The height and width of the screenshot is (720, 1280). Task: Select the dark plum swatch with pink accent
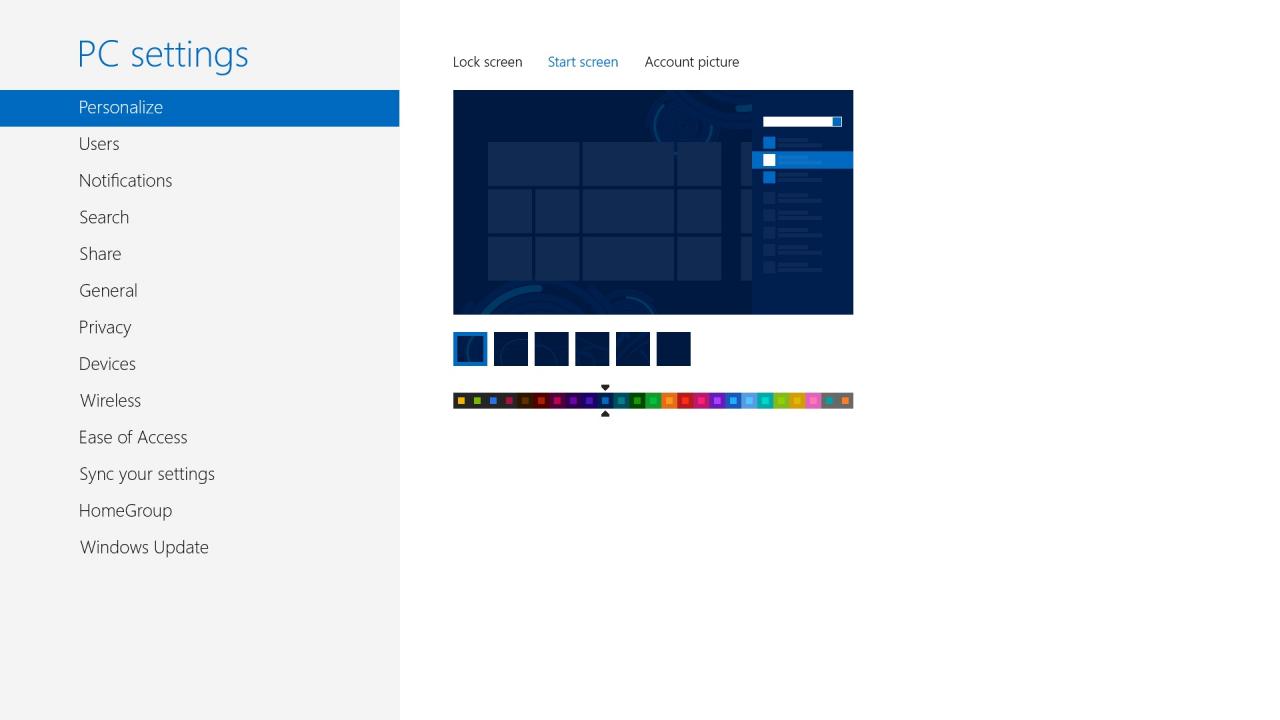(x=557, y=401)
